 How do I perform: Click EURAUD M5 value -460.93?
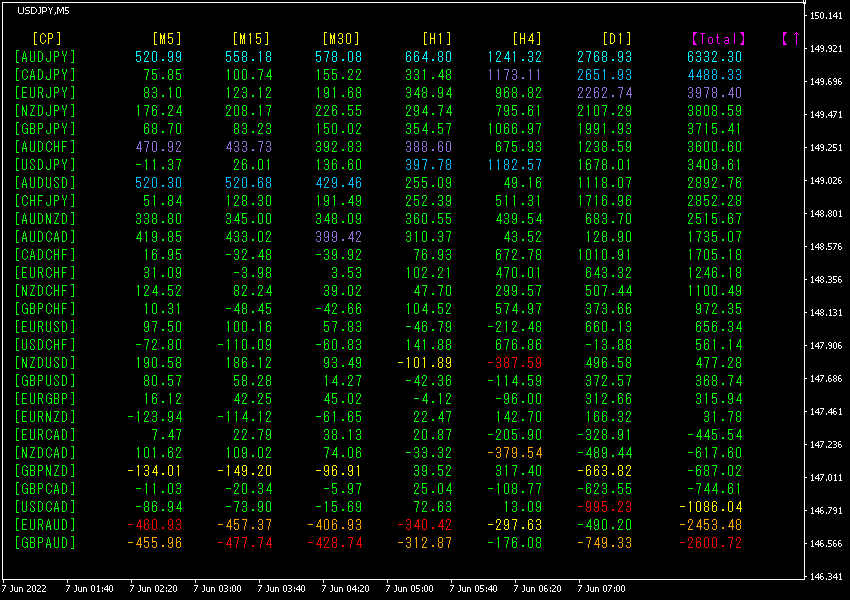point(154,525)
